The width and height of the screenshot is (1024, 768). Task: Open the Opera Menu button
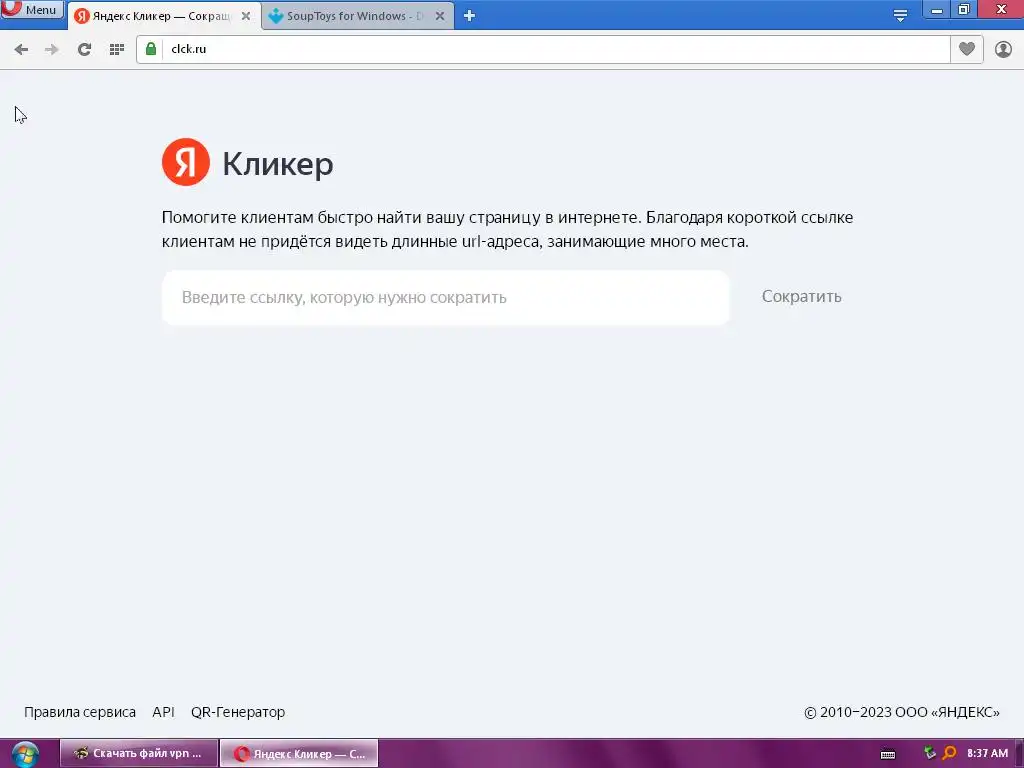[x=32, y=8]
